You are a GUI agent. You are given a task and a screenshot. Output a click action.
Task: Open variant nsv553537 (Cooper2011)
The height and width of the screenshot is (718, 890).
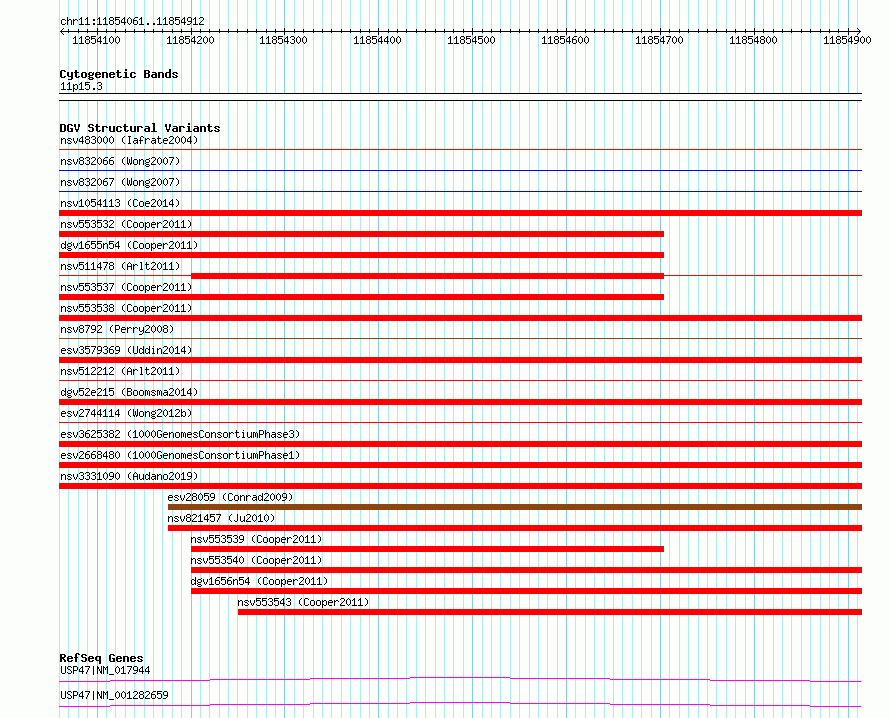point(126,287)
